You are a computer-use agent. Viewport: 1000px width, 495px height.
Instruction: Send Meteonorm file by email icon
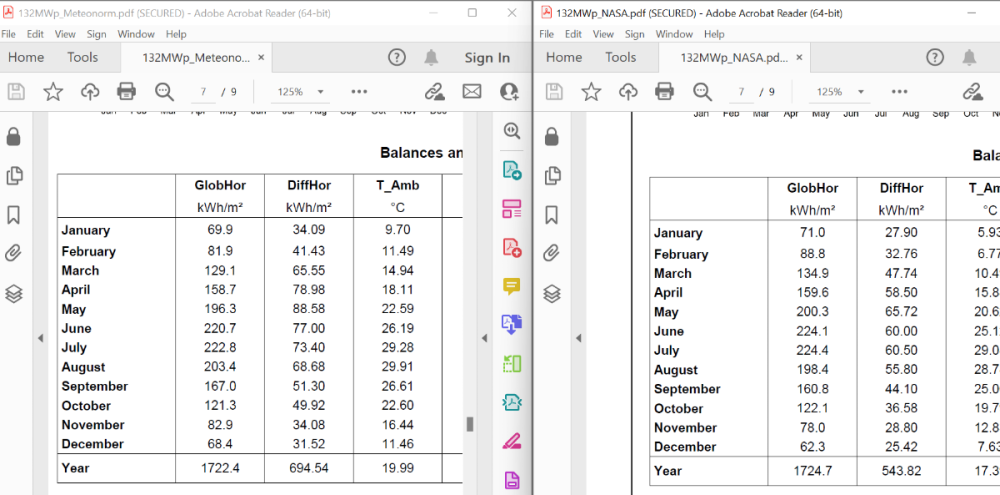[x=472, y=92]
